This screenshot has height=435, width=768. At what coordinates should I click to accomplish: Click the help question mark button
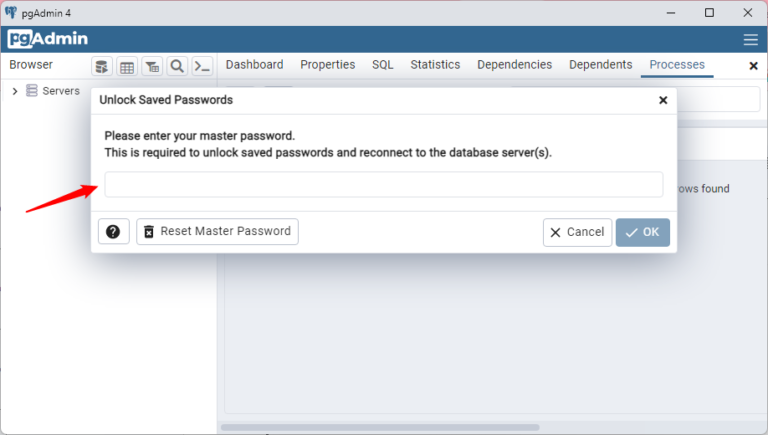(113, 232)
